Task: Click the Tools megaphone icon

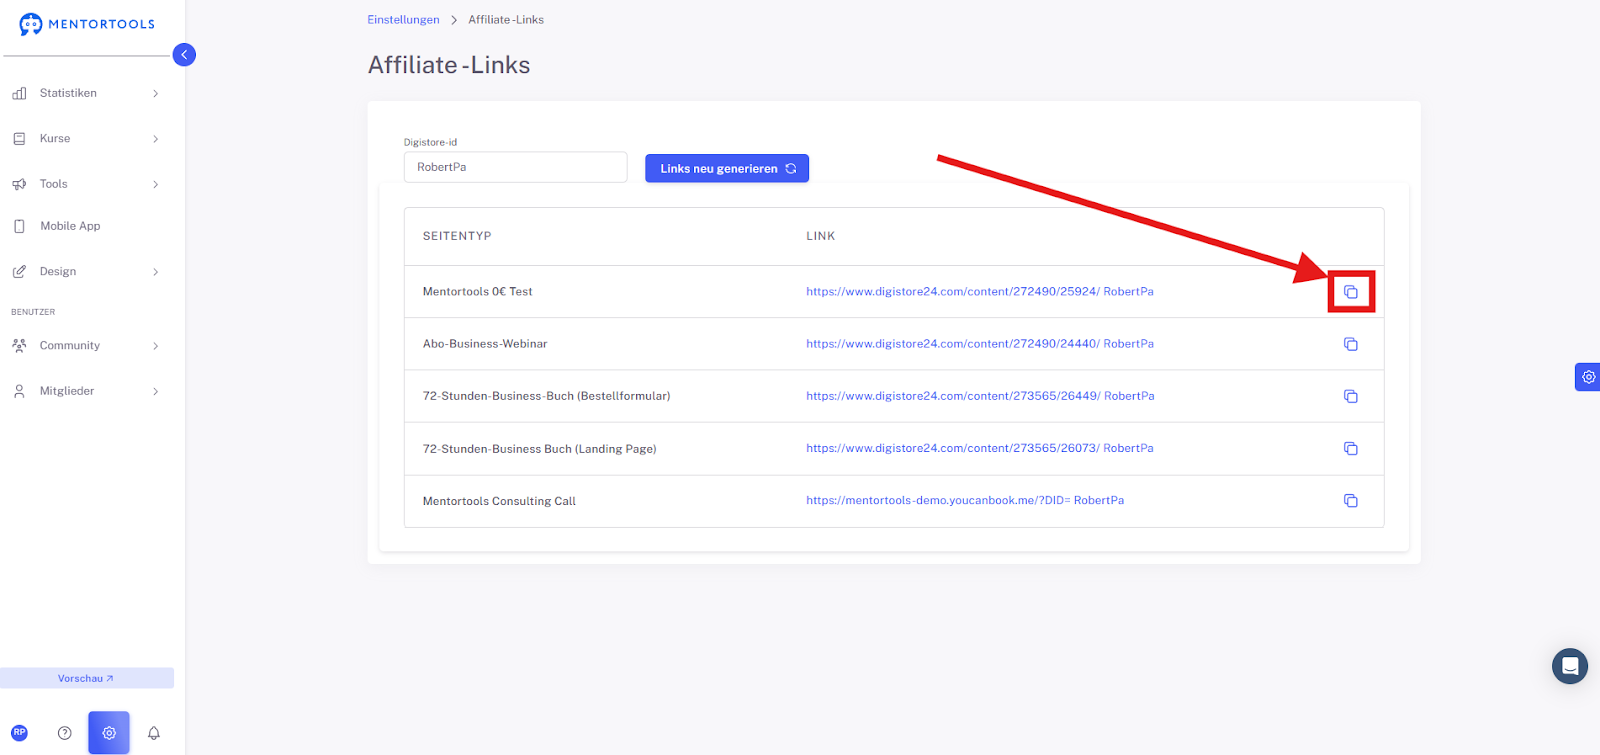Action: coord(19,184)
